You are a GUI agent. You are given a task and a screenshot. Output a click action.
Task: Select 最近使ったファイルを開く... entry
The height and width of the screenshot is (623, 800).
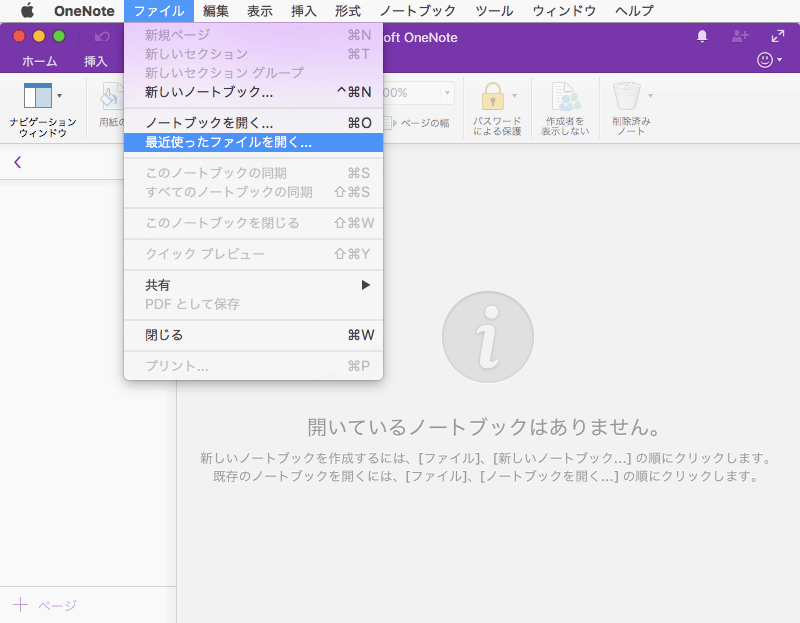254,142
